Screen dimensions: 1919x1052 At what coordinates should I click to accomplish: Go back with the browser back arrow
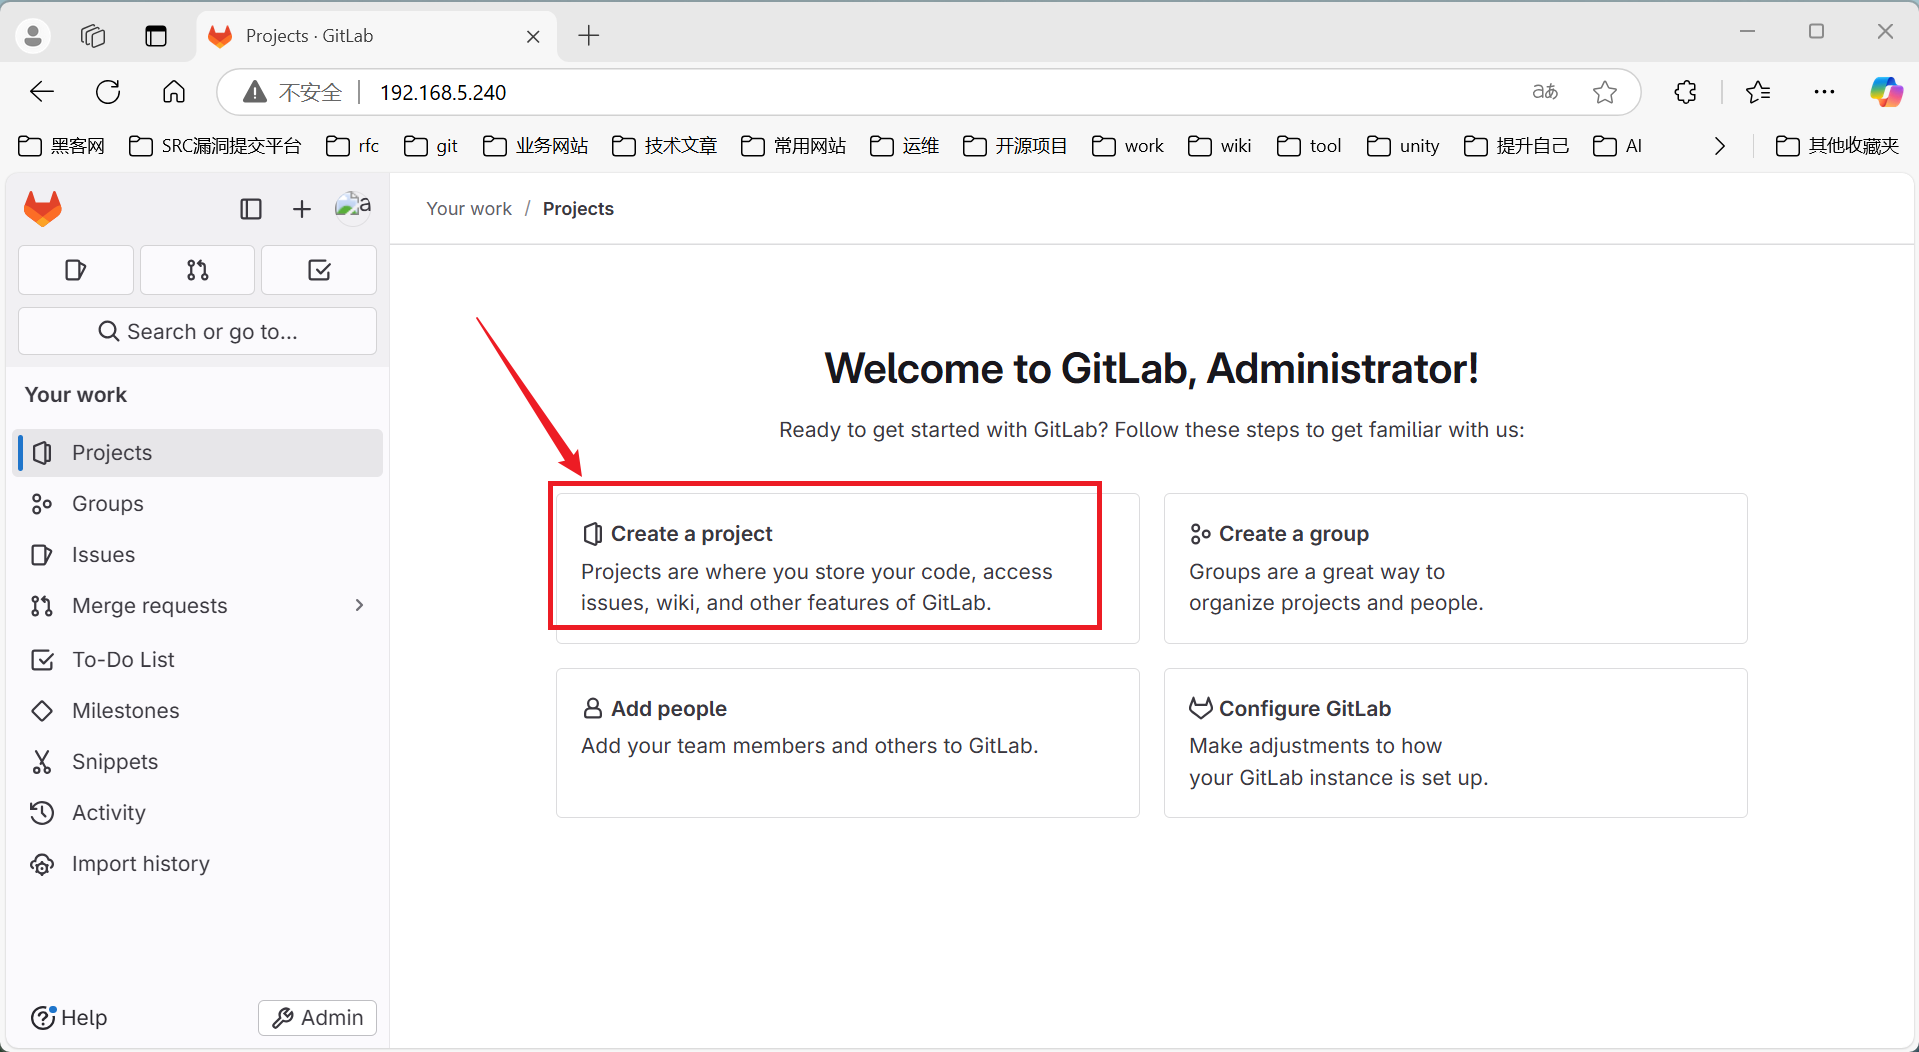click(42, 92)
